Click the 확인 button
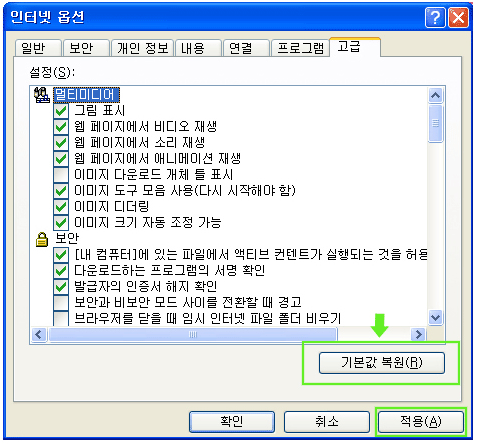This screenshot has height=444, width=478. (232, 422)
